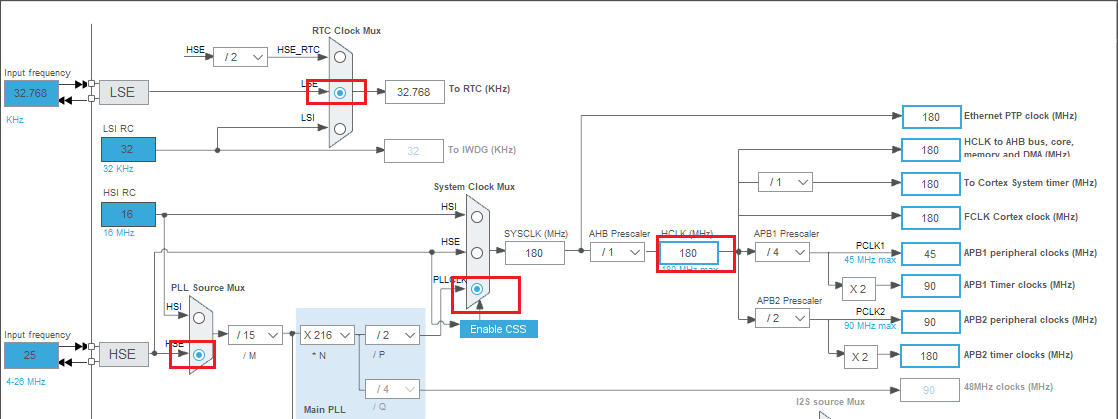Select LSE radio in RTC Clock Mux
1118x419 pixels.
click(340, 92)
